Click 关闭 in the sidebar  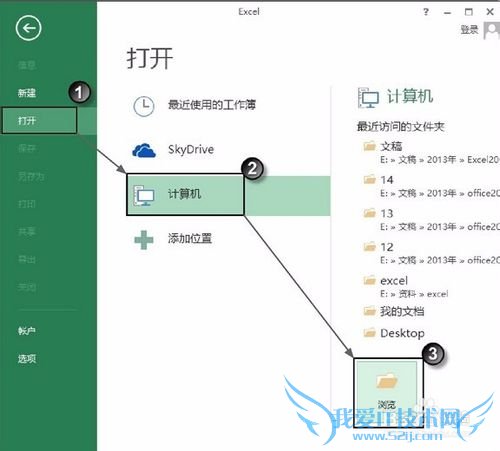(27, 287)
